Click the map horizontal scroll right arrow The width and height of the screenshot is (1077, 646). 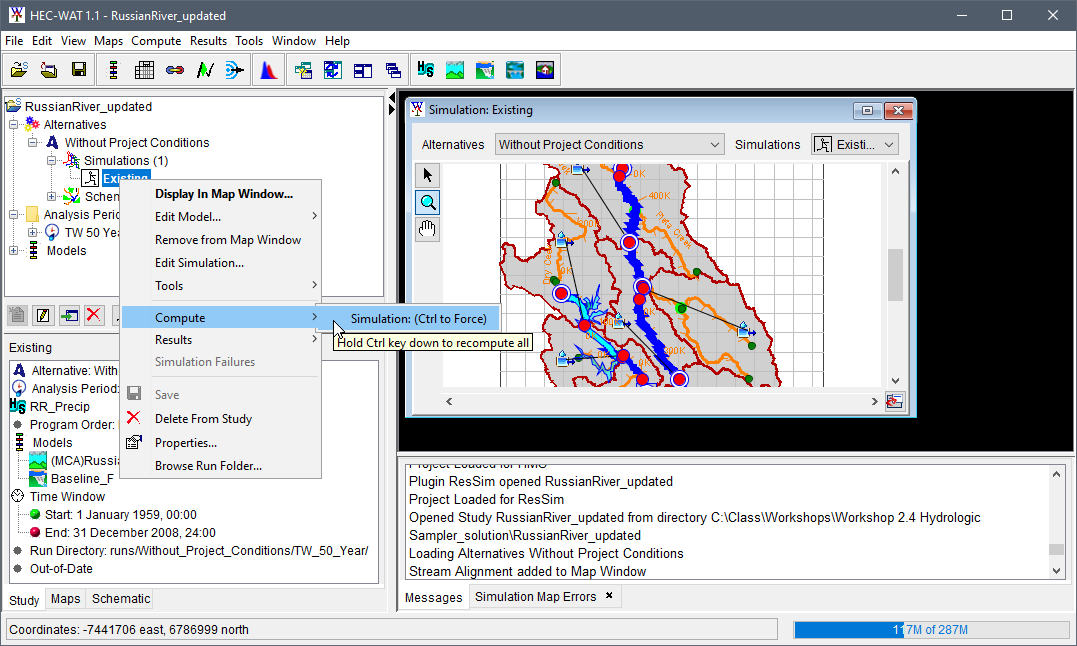click(x=874, y=401)
